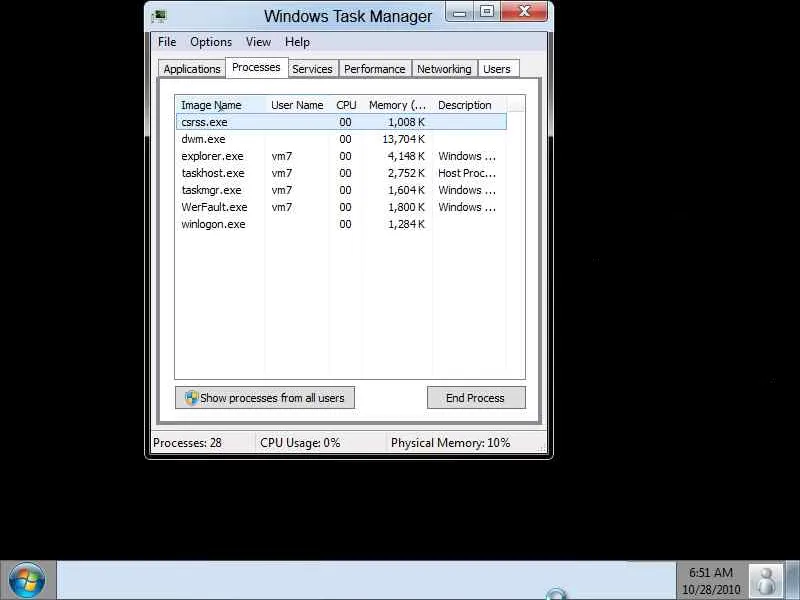Click the 1,284 K memory value

(x=406, y=224)
